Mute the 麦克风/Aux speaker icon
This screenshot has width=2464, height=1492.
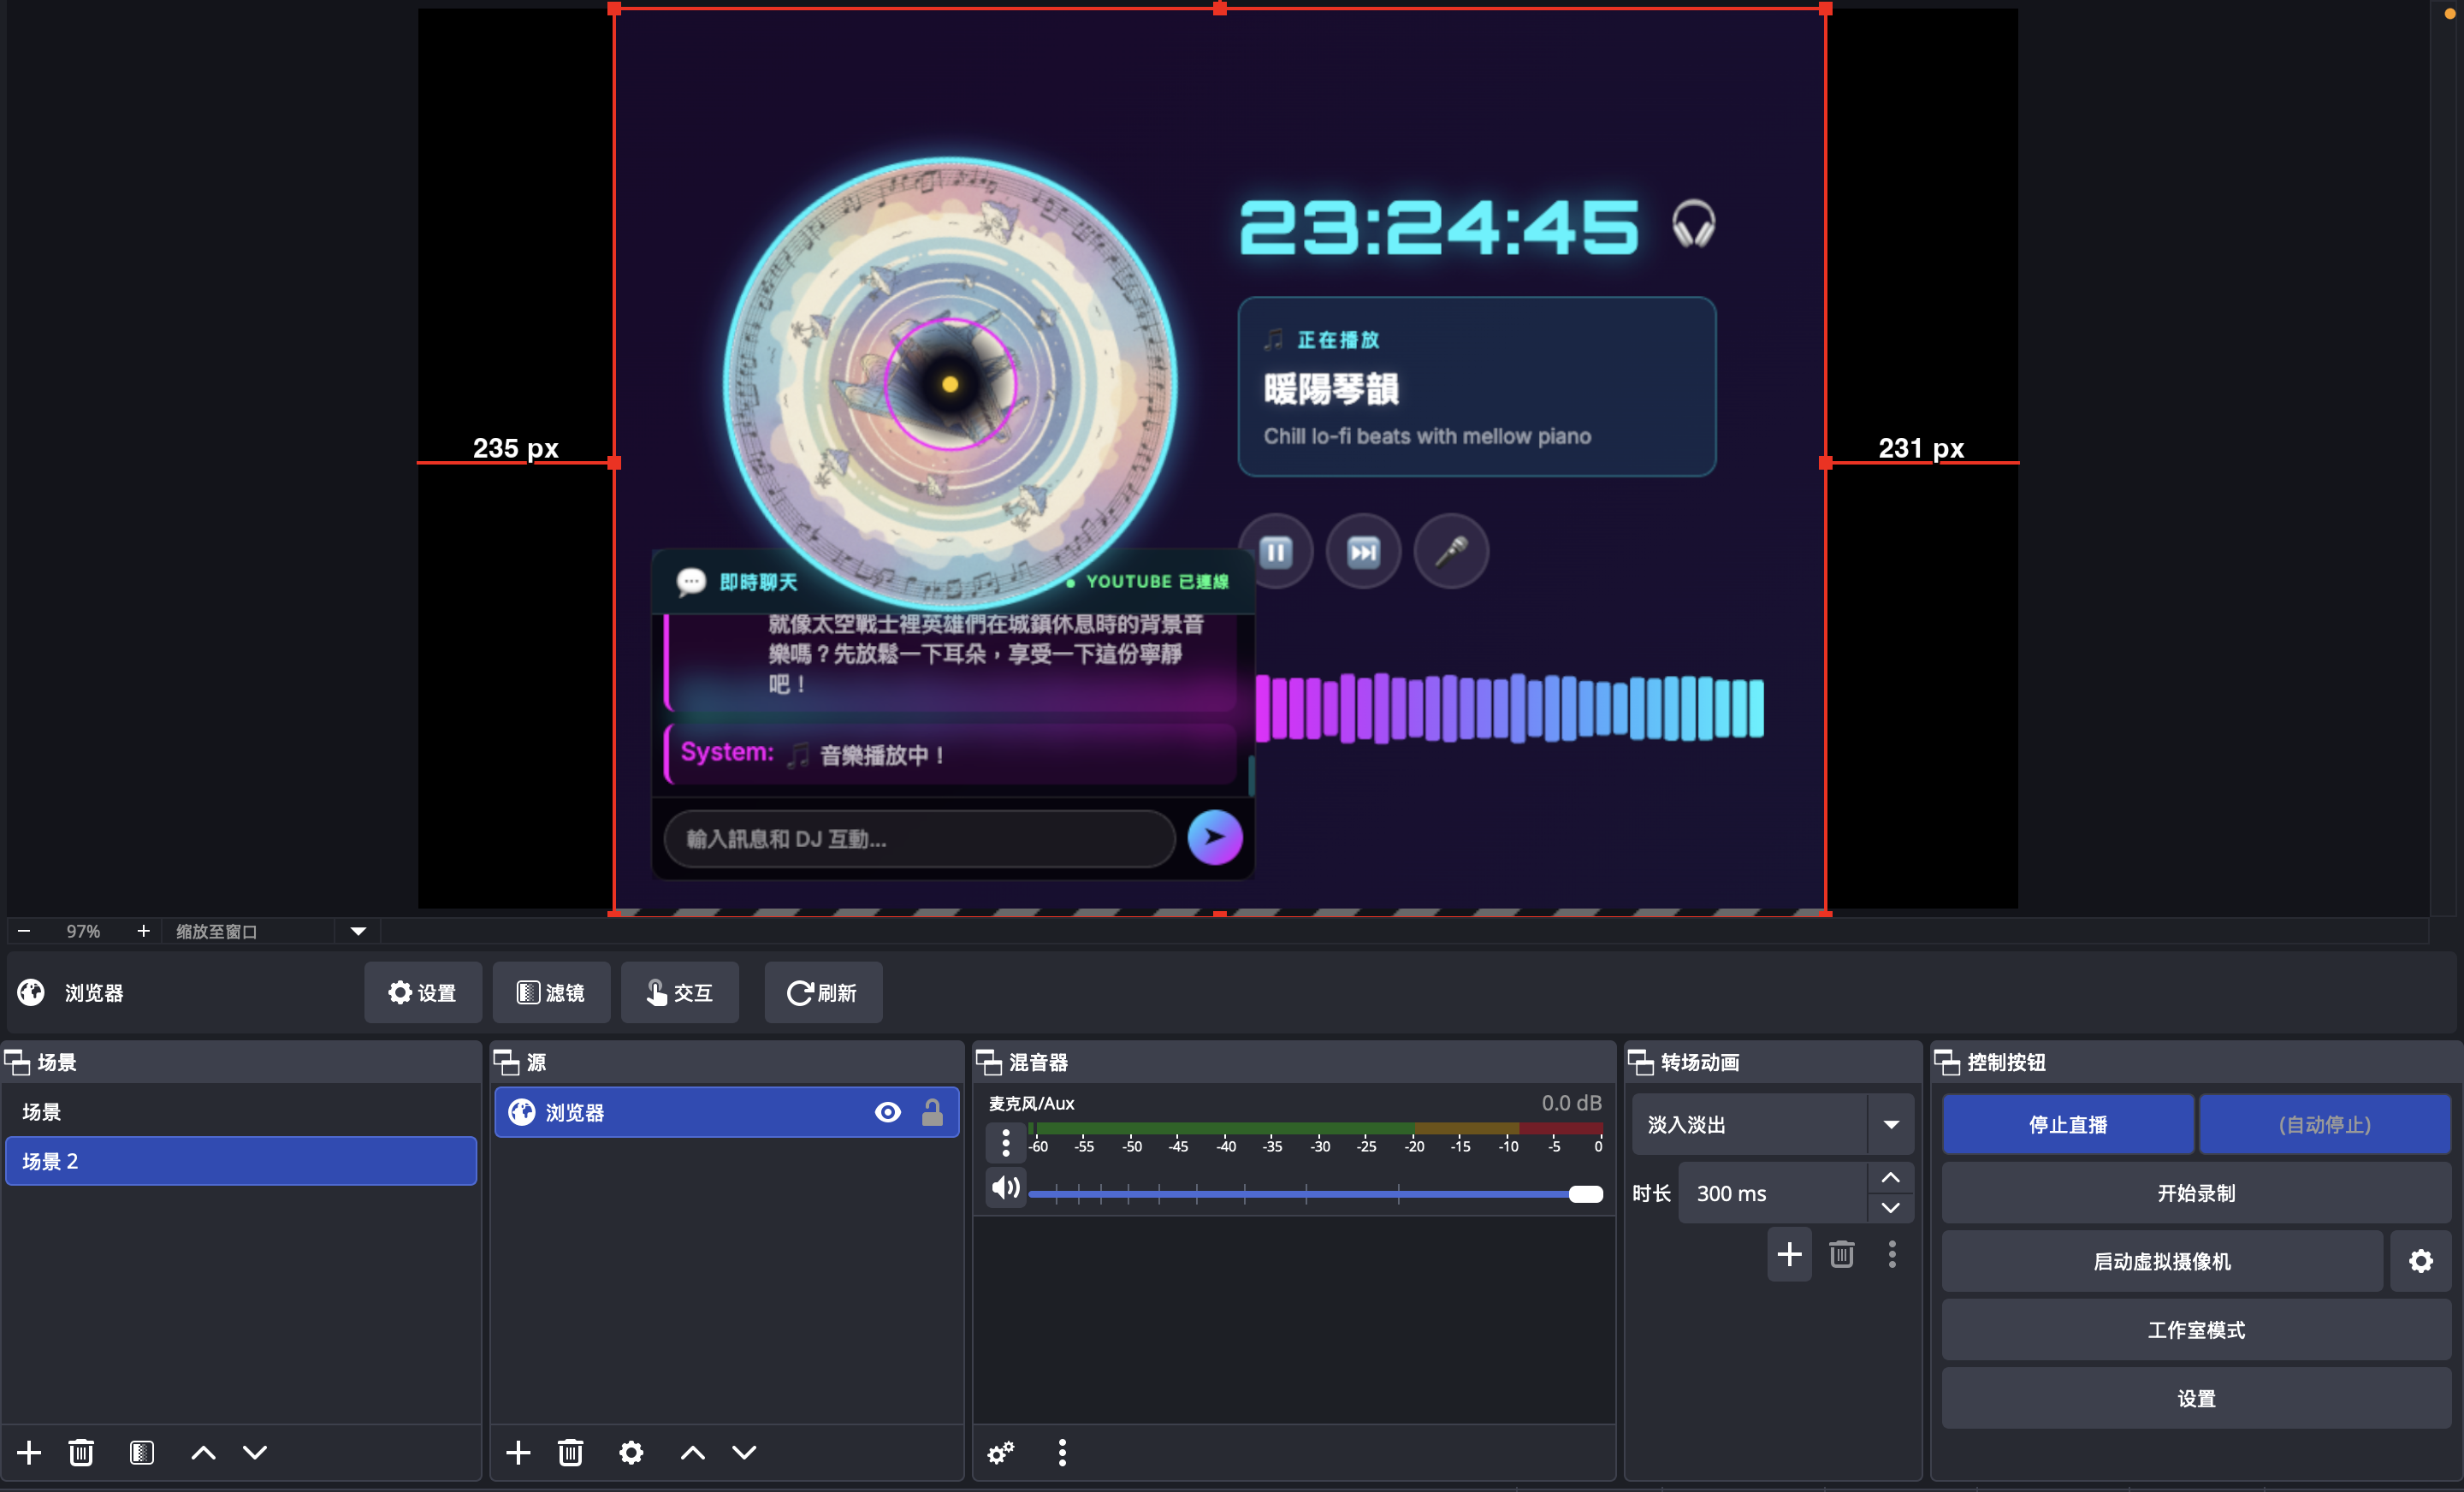pos(1005,1187)
